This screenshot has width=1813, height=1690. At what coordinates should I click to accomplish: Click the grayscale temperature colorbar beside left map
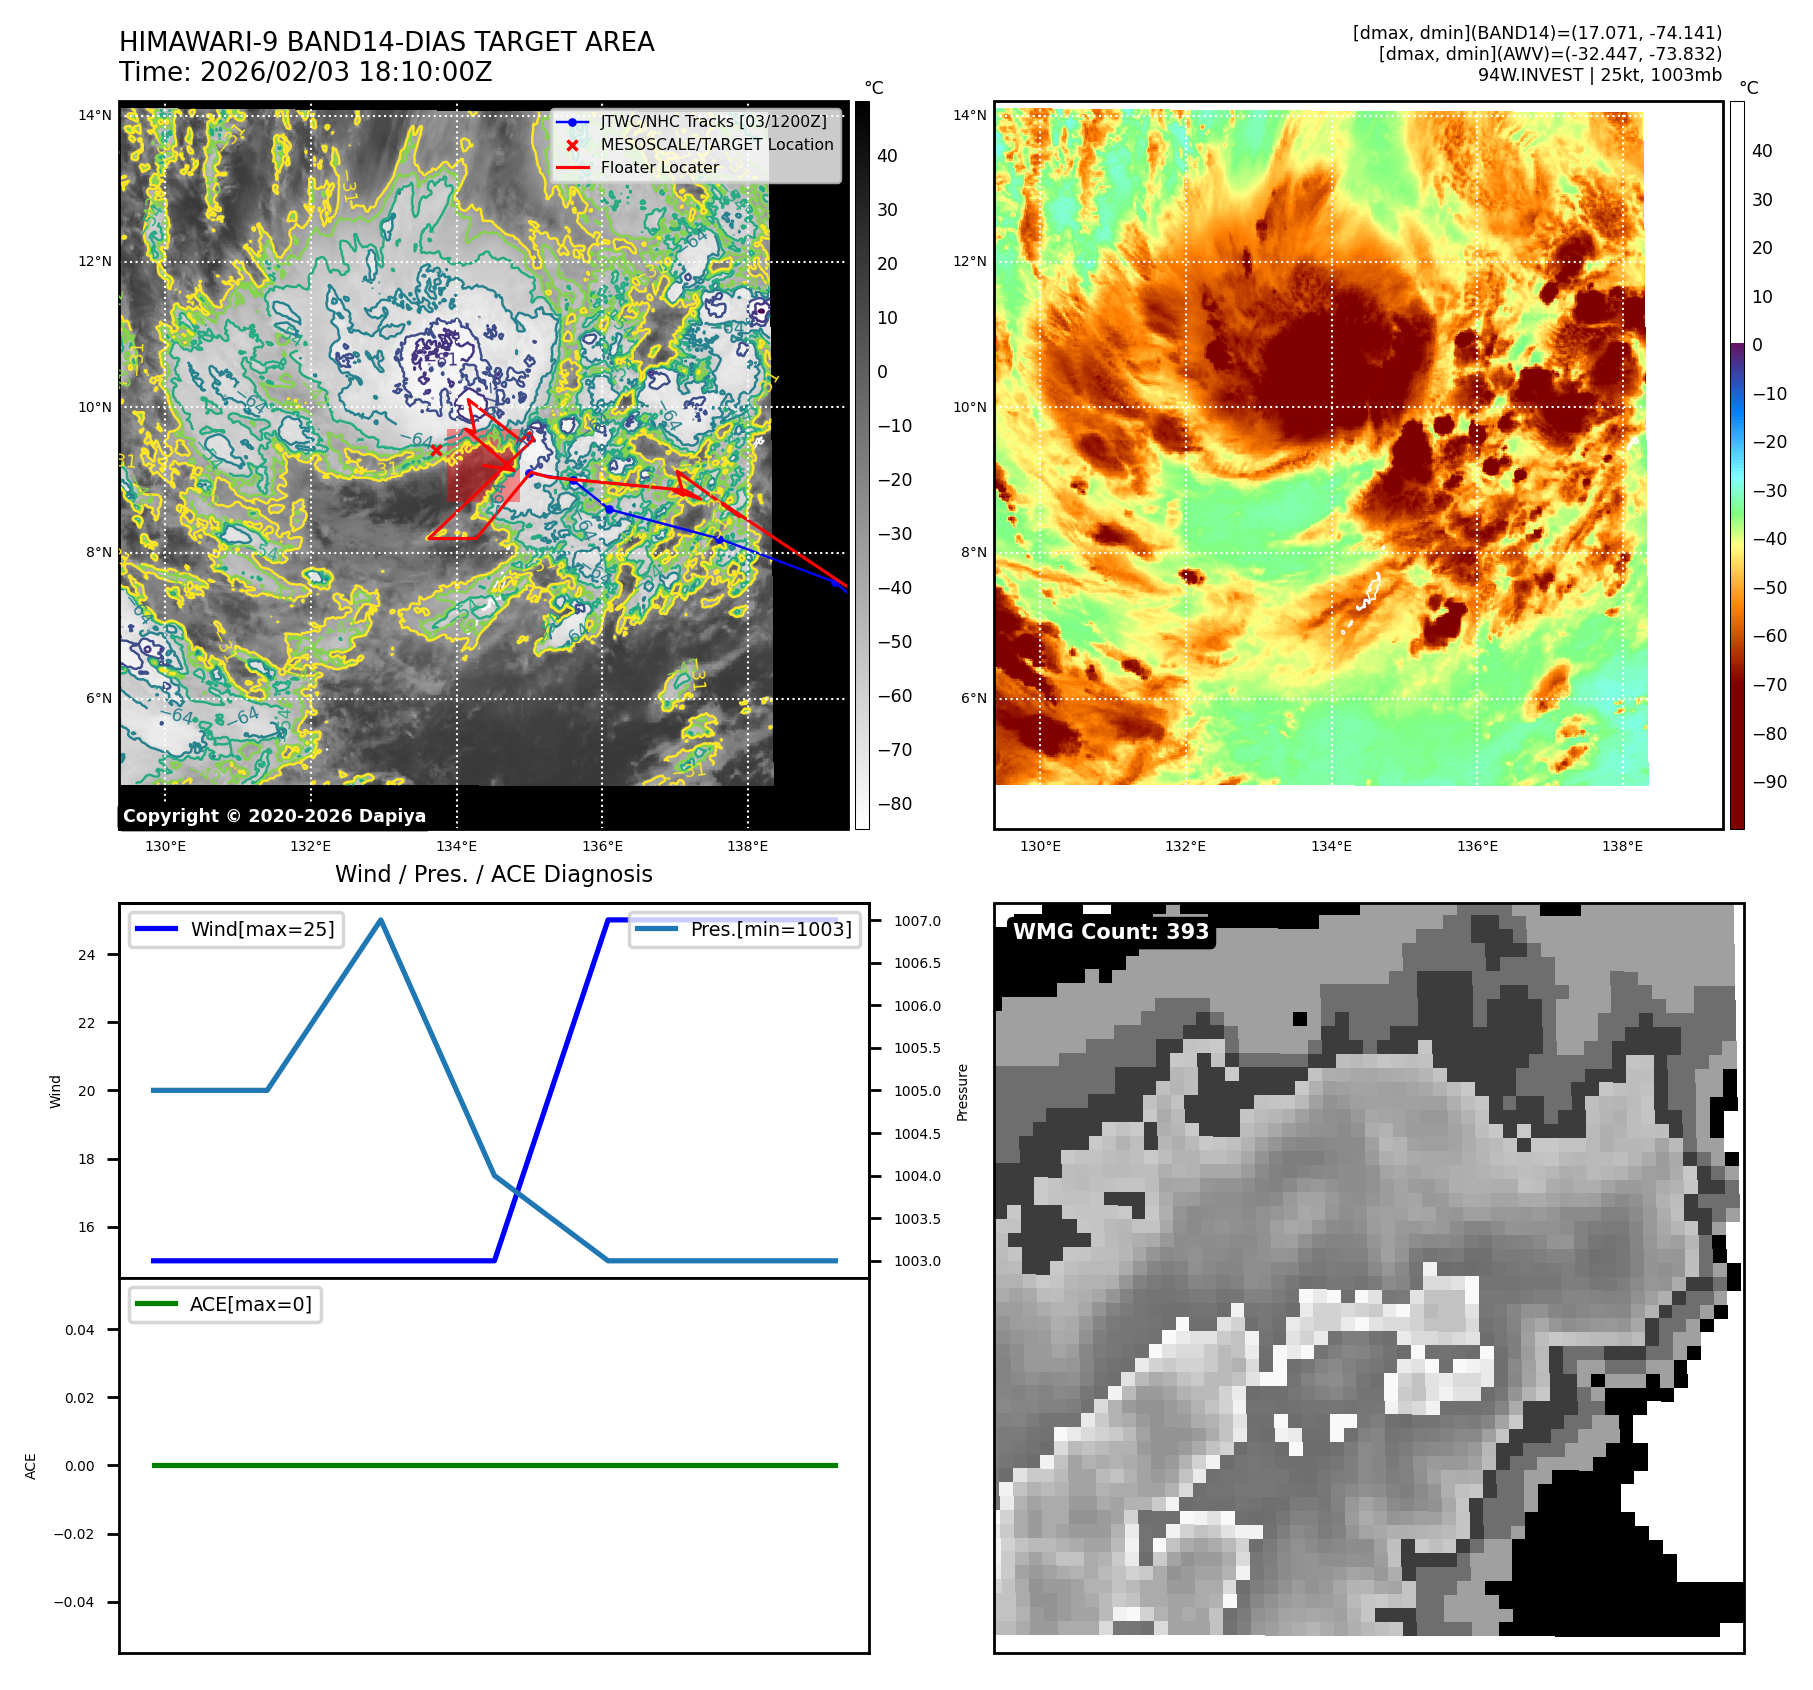pyautogui.click(x=862, y=465)
